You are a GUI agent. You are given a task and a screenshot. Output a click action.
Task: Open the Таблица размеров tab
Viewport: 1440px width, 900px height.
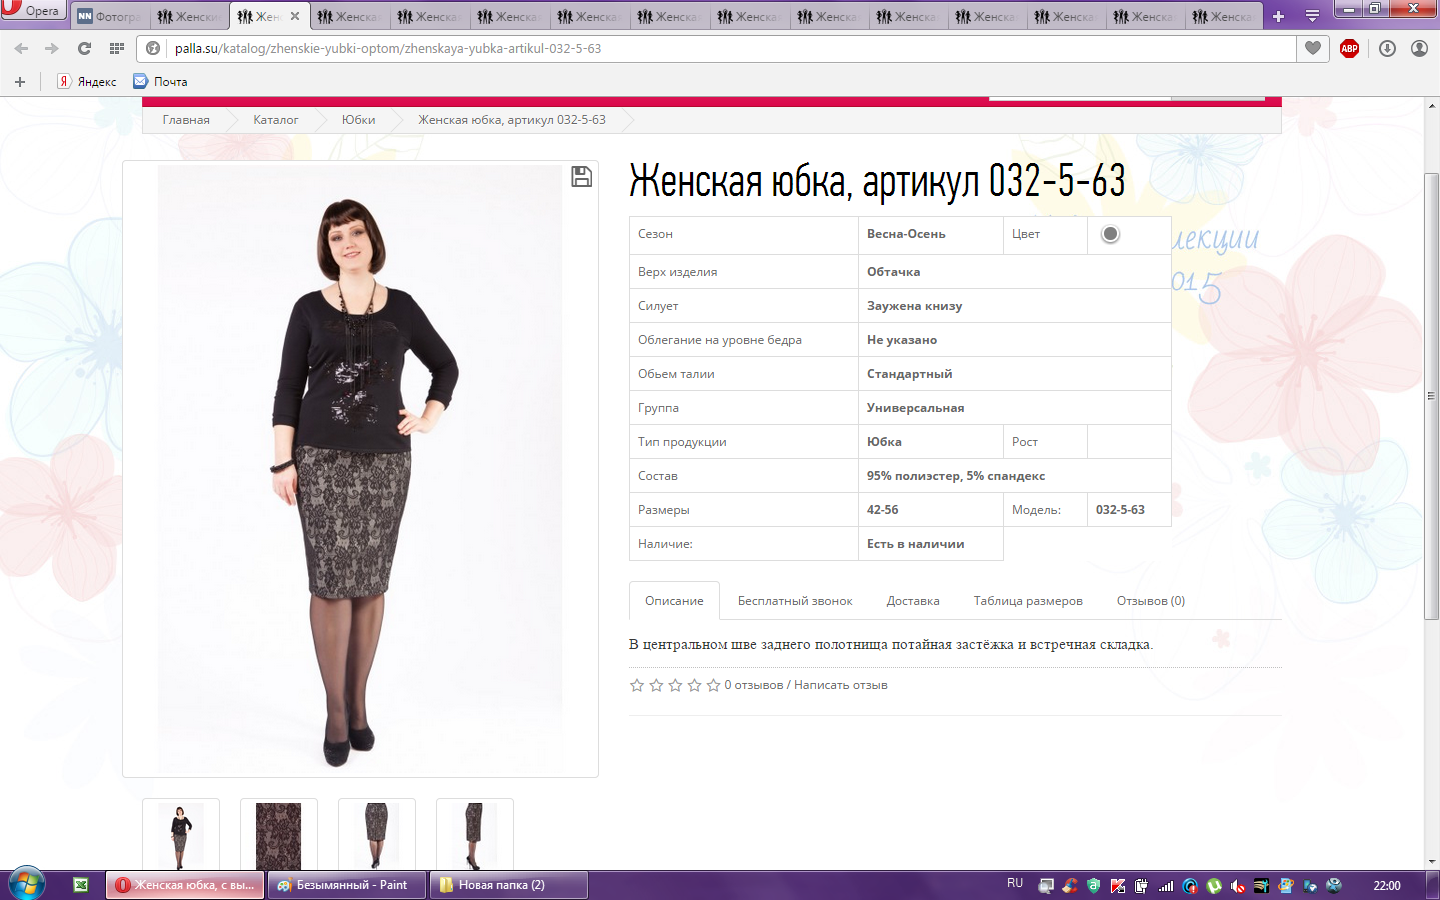(1027, 601)
